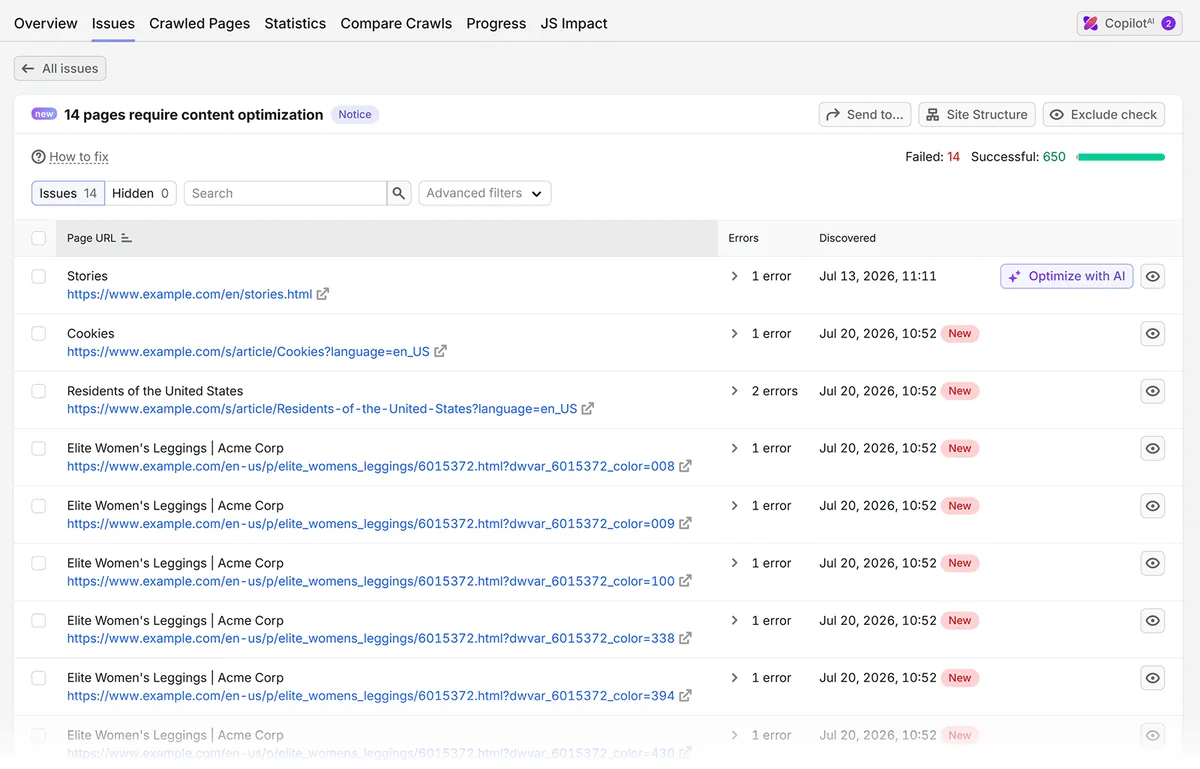Switch to the Overview tab
1200x769 pixels.
(46, 23)
